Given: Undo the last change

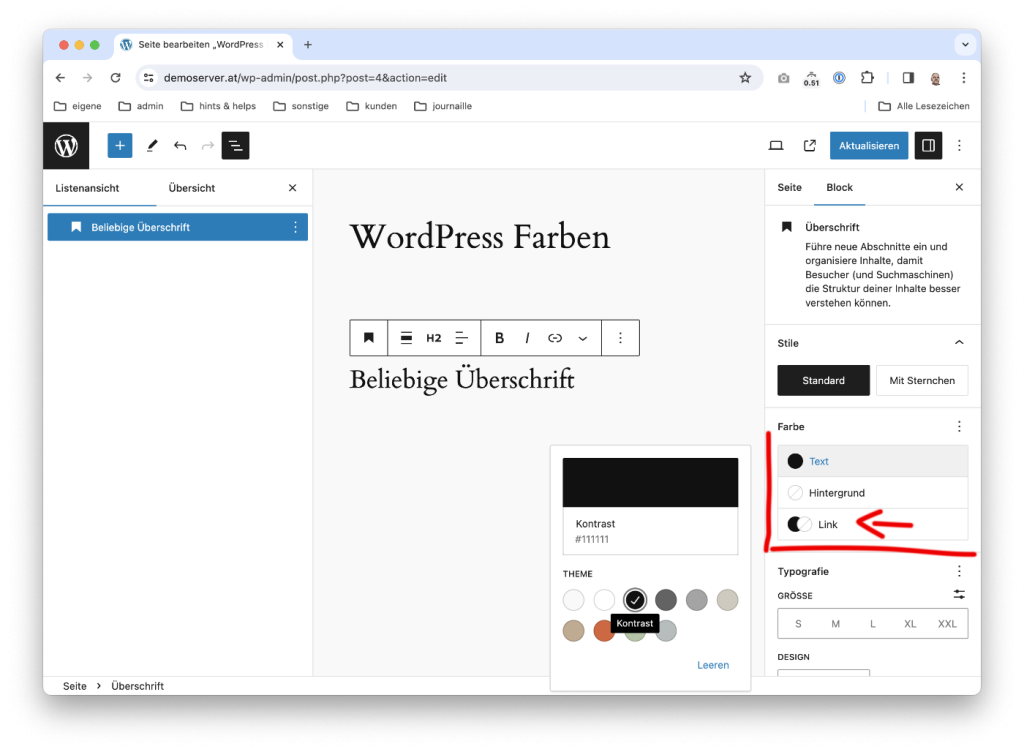Looking at the screenshot, I should click(180, 146).
